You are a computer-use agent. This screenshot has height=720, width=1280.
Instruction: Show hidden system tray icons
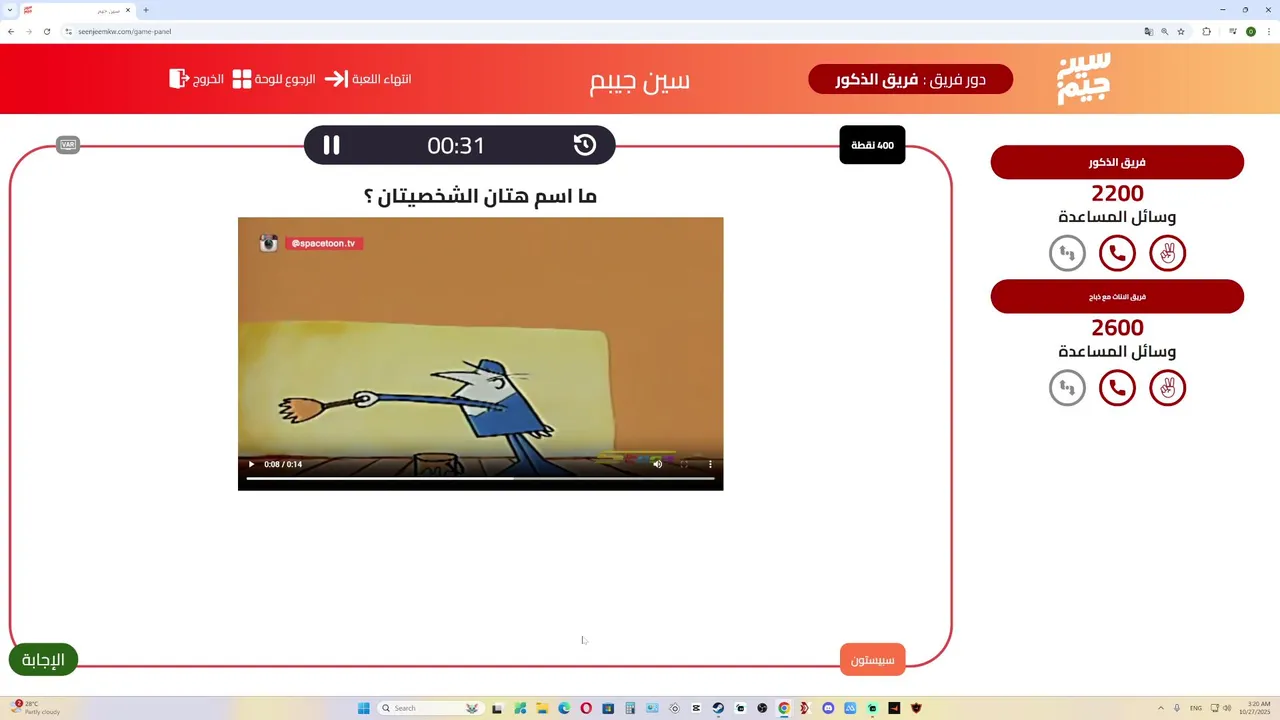click(x=1161, y=708)
